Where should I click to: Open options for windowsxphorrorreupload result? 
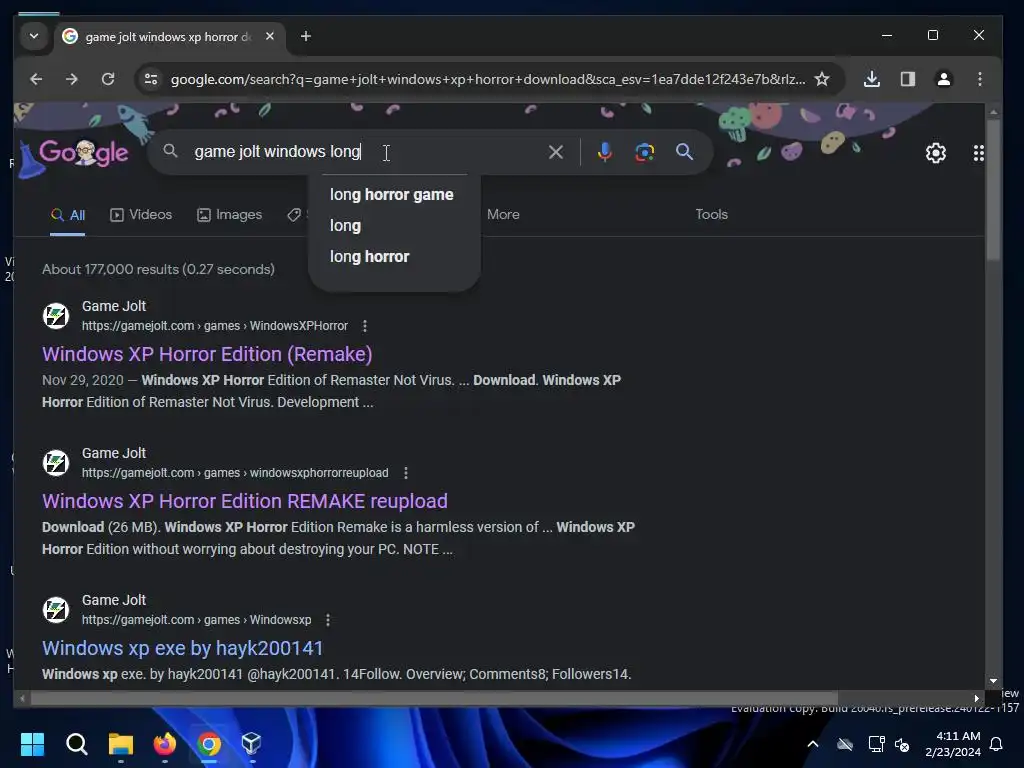[x=406, y=473]
